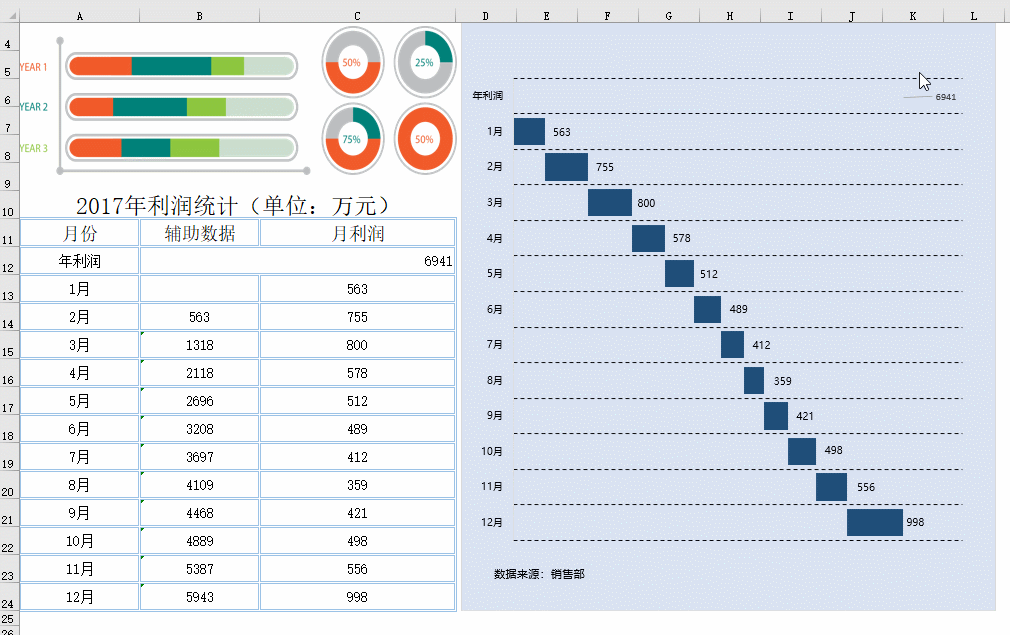The height and width of the screenshot is (635, 1010).
Task: Click the YEAR 2 progress bar
Action: click(182, 107)
